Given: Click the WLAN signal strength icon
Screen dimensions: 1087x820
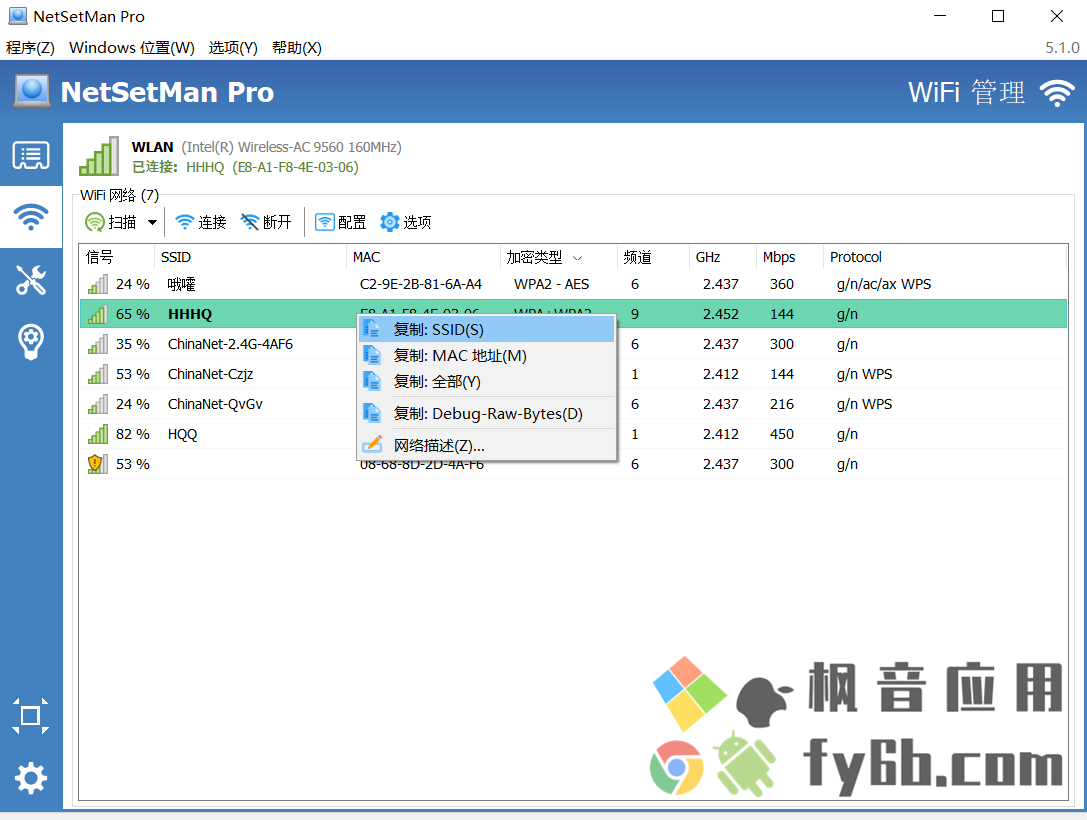Looking at the screenshot, I should click(x=98, y=157).
